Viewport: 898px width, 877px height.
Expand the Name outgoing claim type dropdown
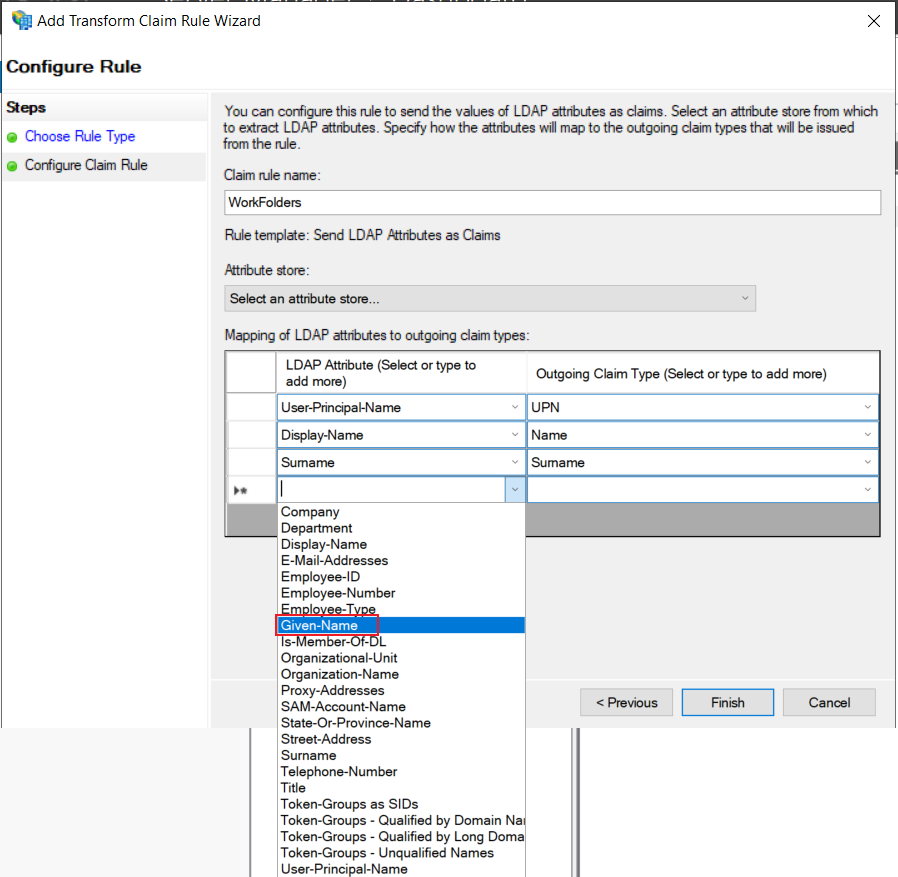(867, 435)
